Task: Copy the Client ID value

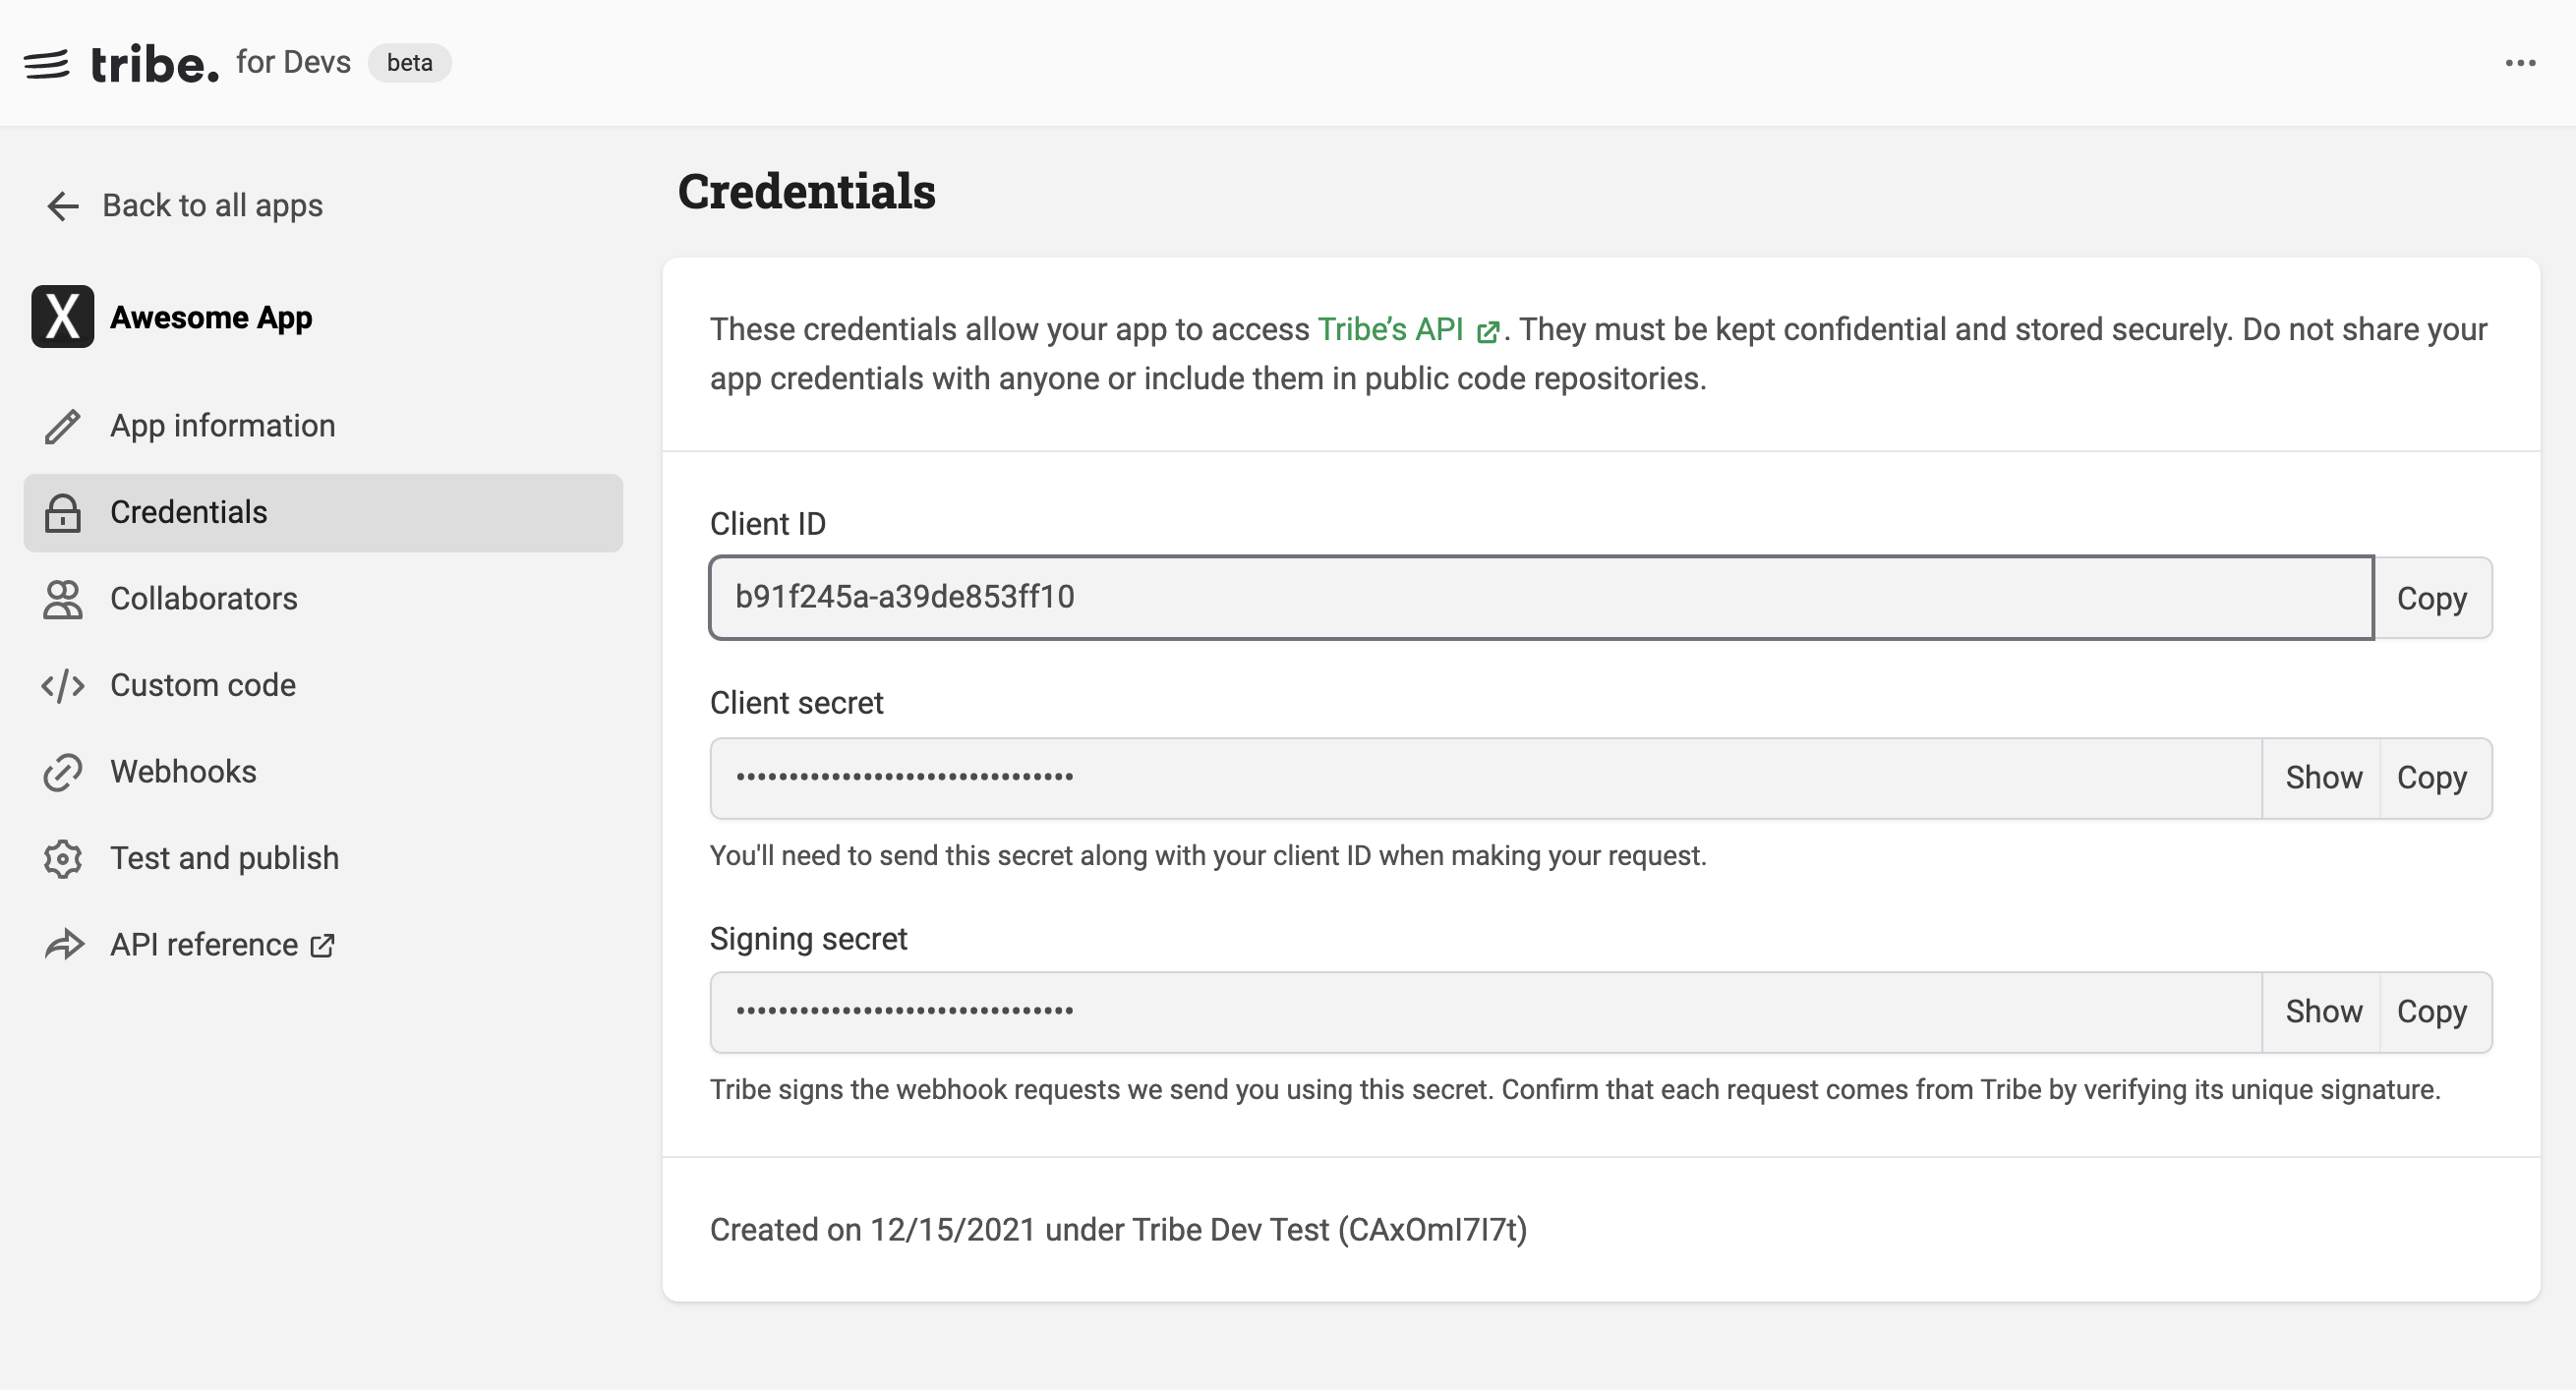Action: tap(2432, 598)
